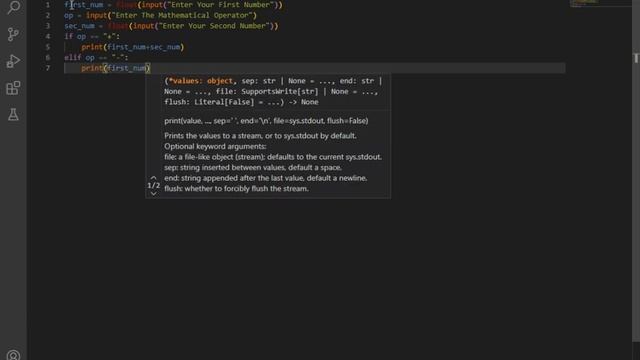Open the Extensions view
The width and height of the screenshot is (640, 360).
click(13, 88)
